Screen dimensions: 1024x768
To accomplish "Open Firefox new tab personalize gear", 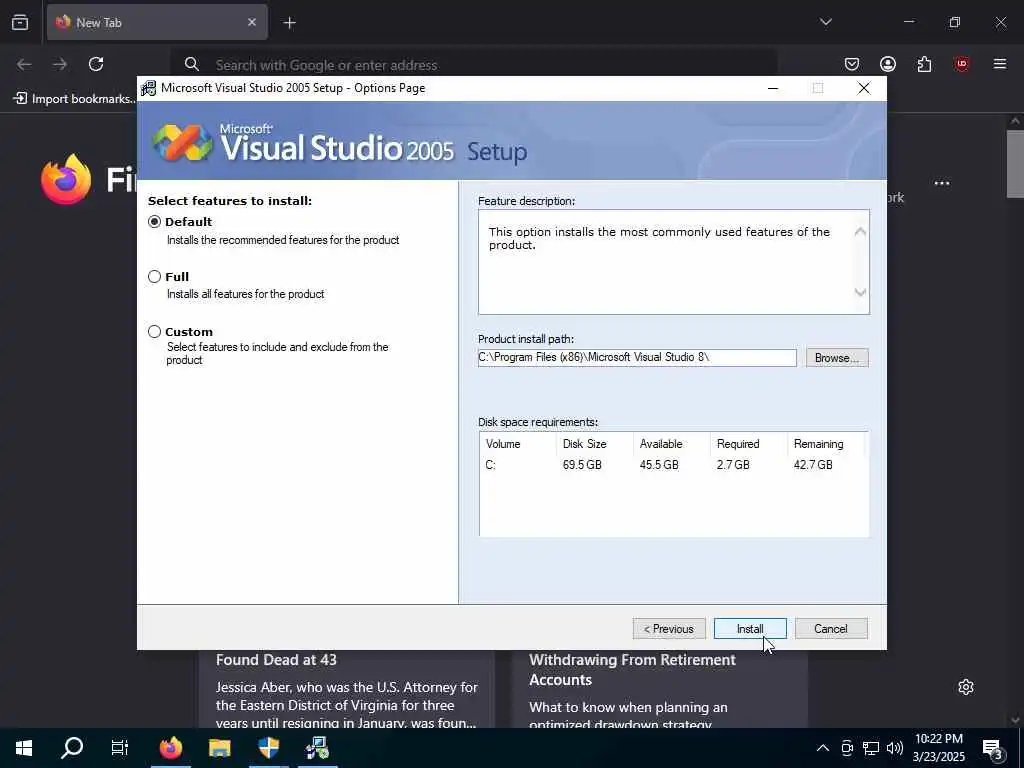I will [x=966, y=687].
